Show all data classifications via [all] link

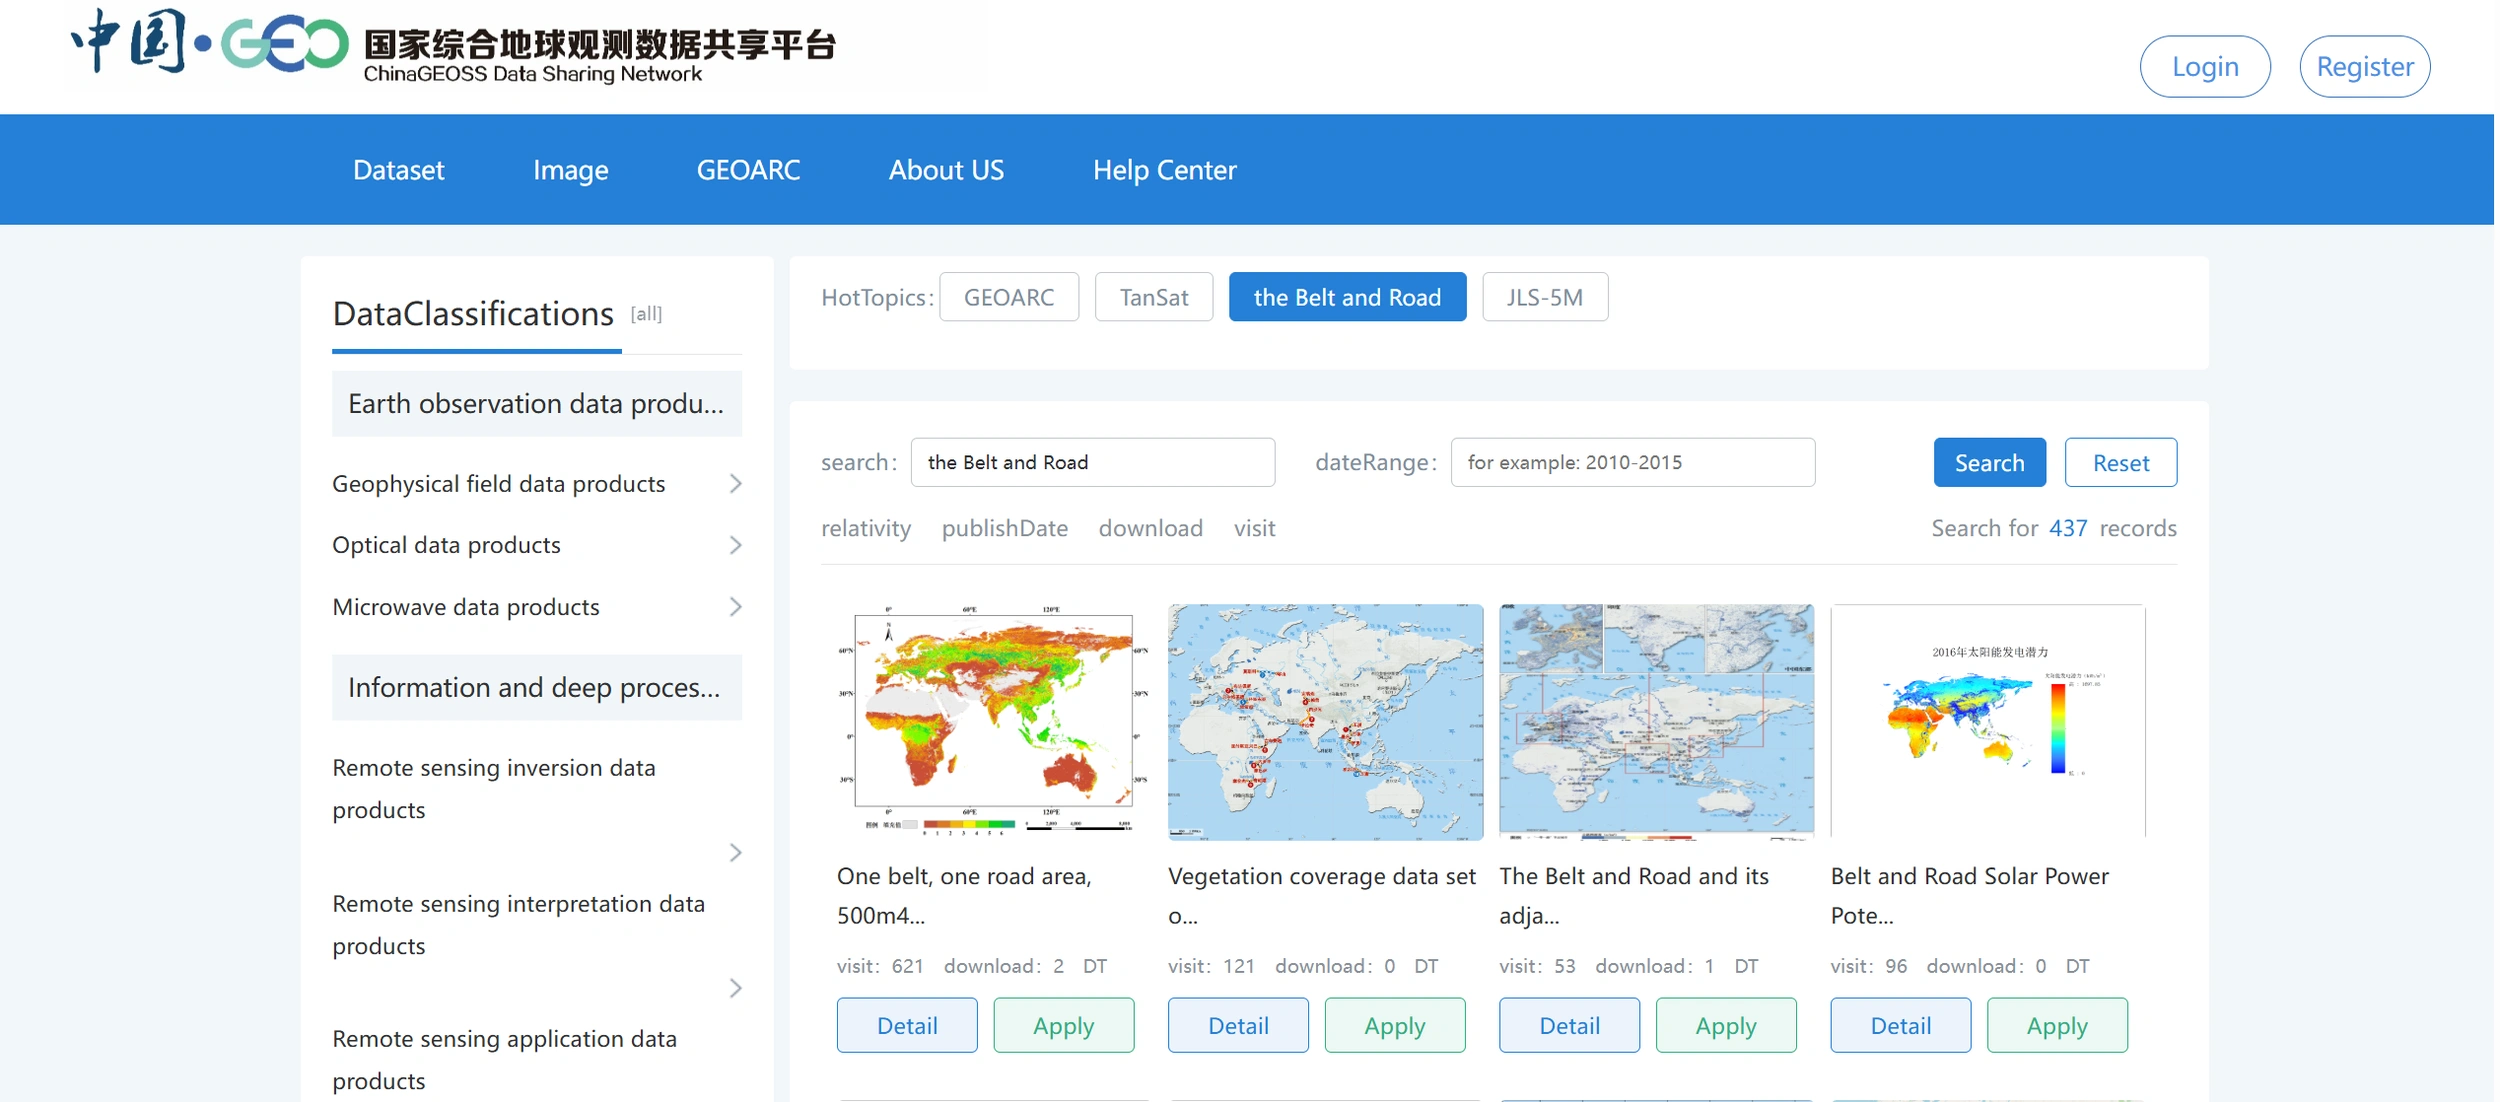click(646, 314)
